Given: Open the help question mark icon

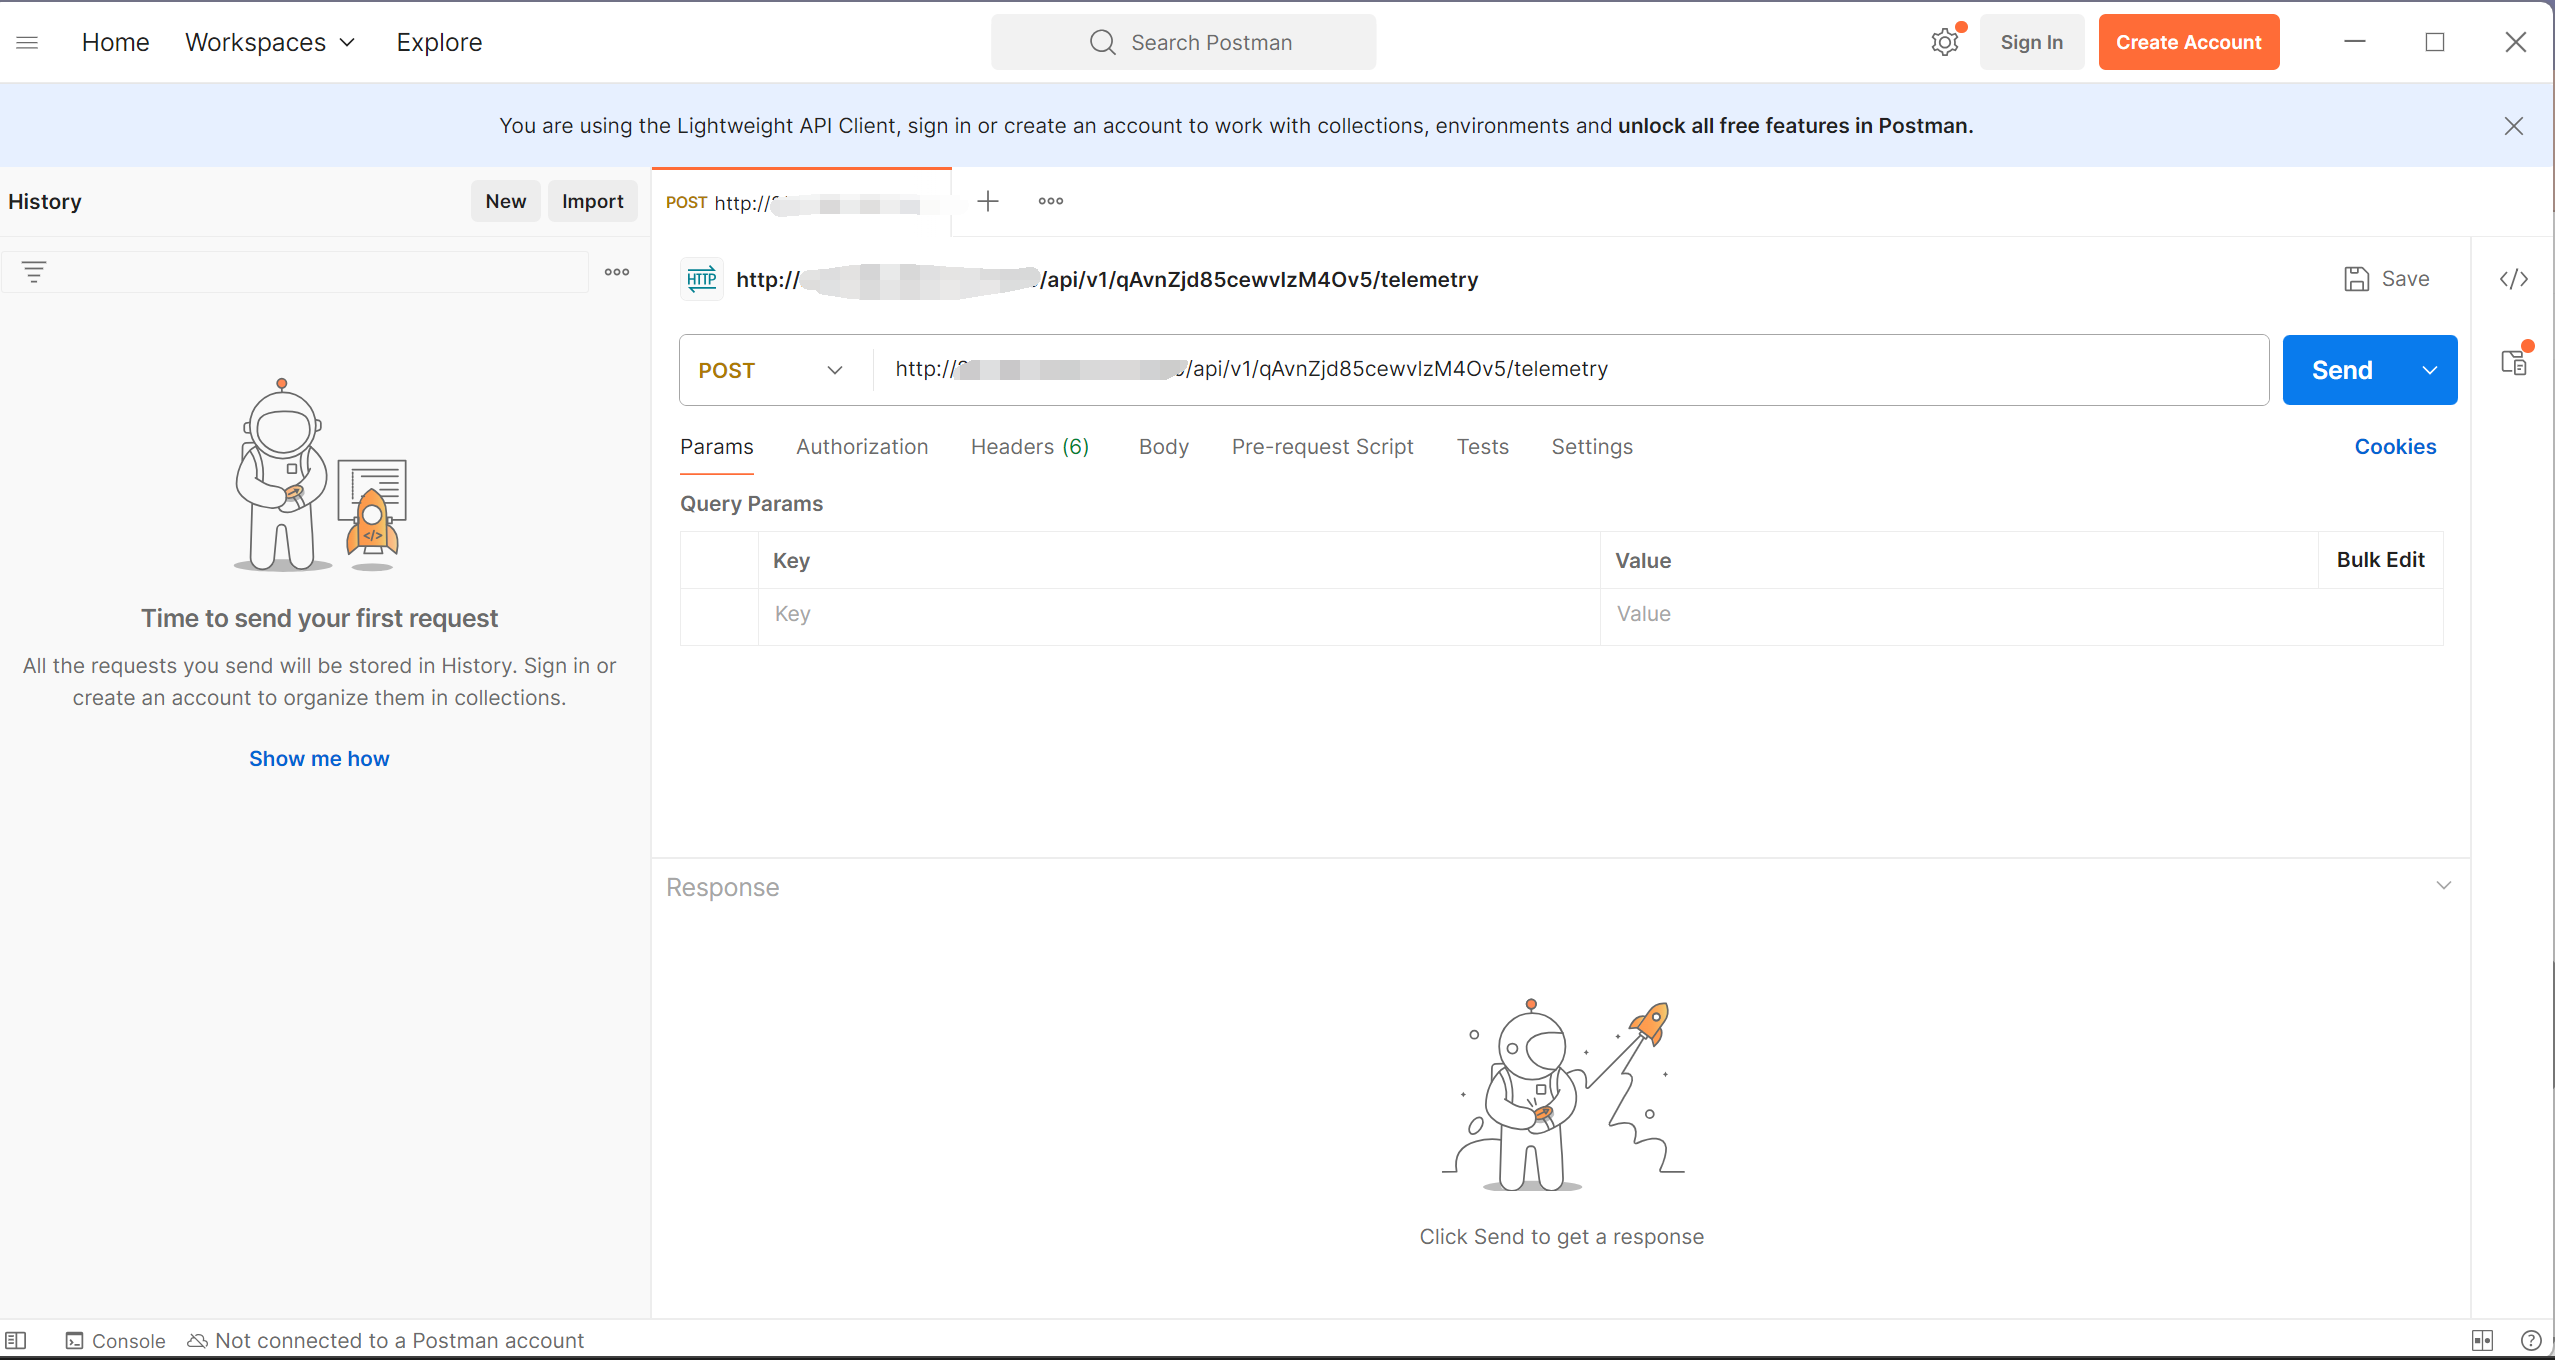Looking at the screenshot, I should [2531, 1340].
